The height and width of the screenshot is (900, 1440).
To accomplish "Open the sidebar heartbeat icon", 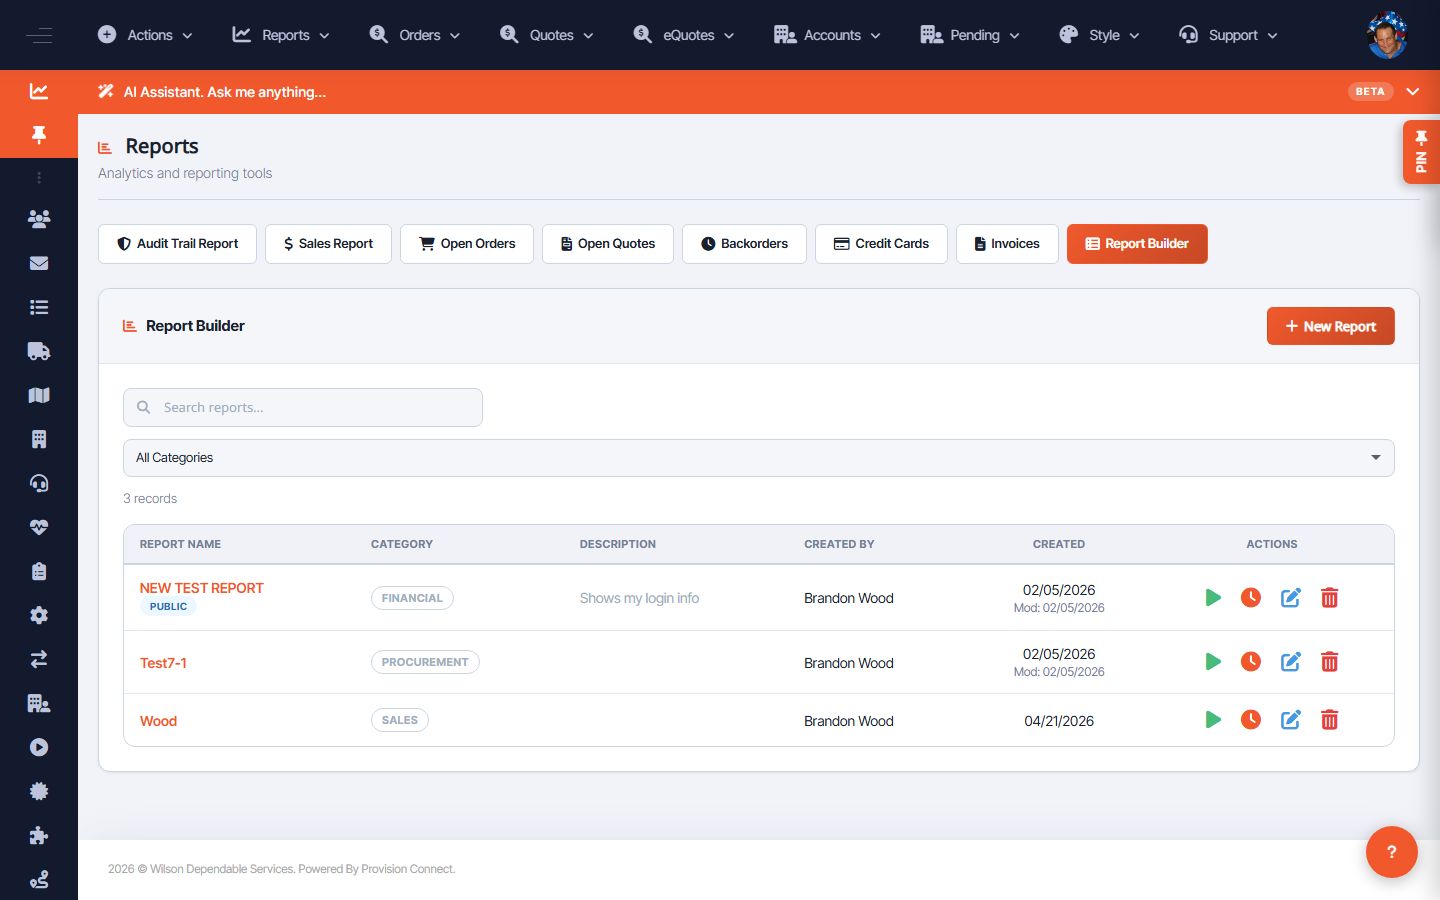I will tap(39, 527).
